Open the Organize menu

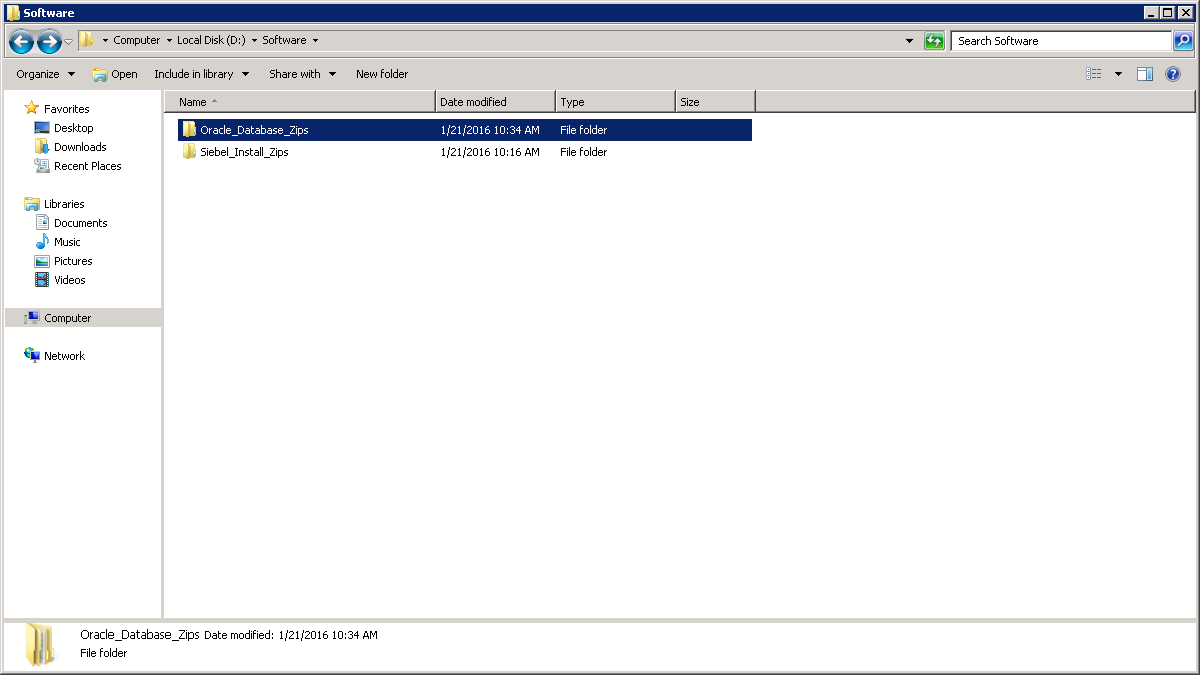[x=45, y=74]
